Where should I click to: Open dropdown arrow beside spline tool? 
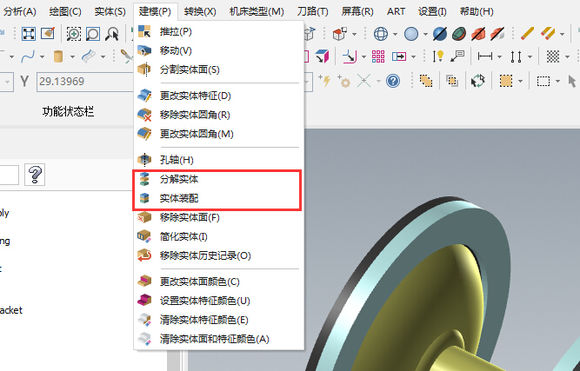point(42,57)
